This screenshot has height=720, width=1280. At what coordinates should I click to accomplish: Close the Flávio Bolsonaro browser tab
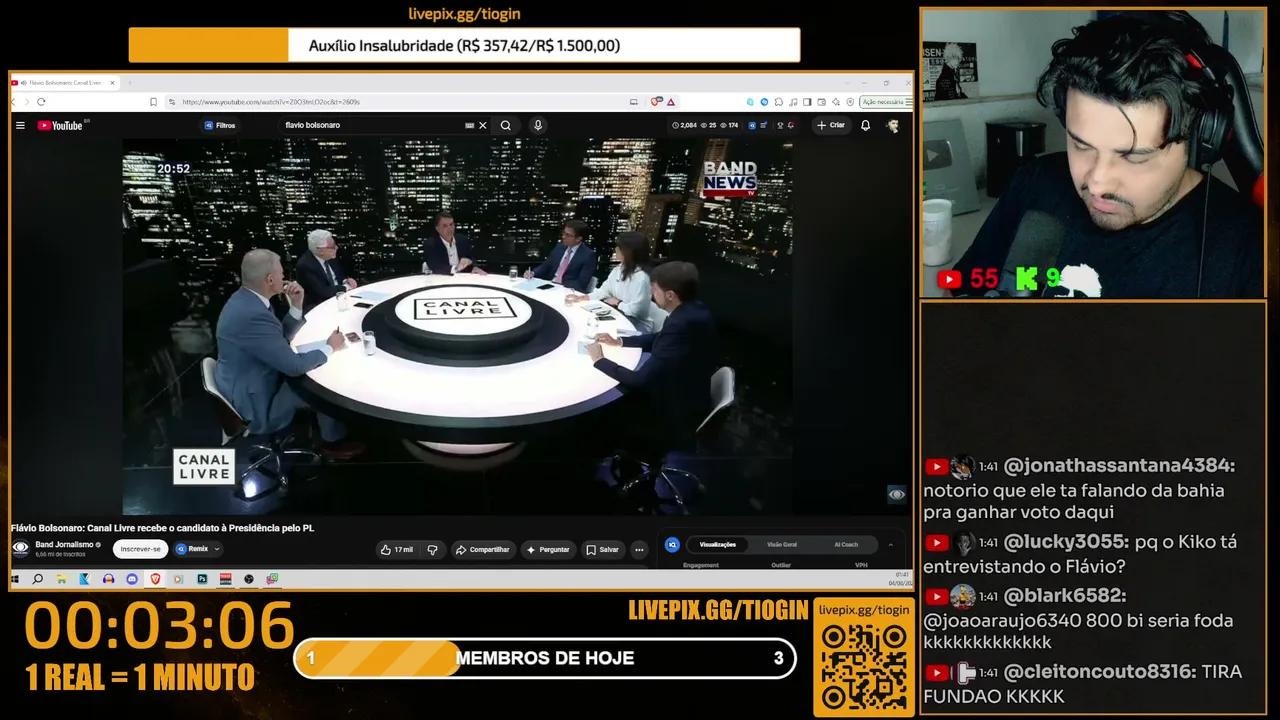(112, 83)
